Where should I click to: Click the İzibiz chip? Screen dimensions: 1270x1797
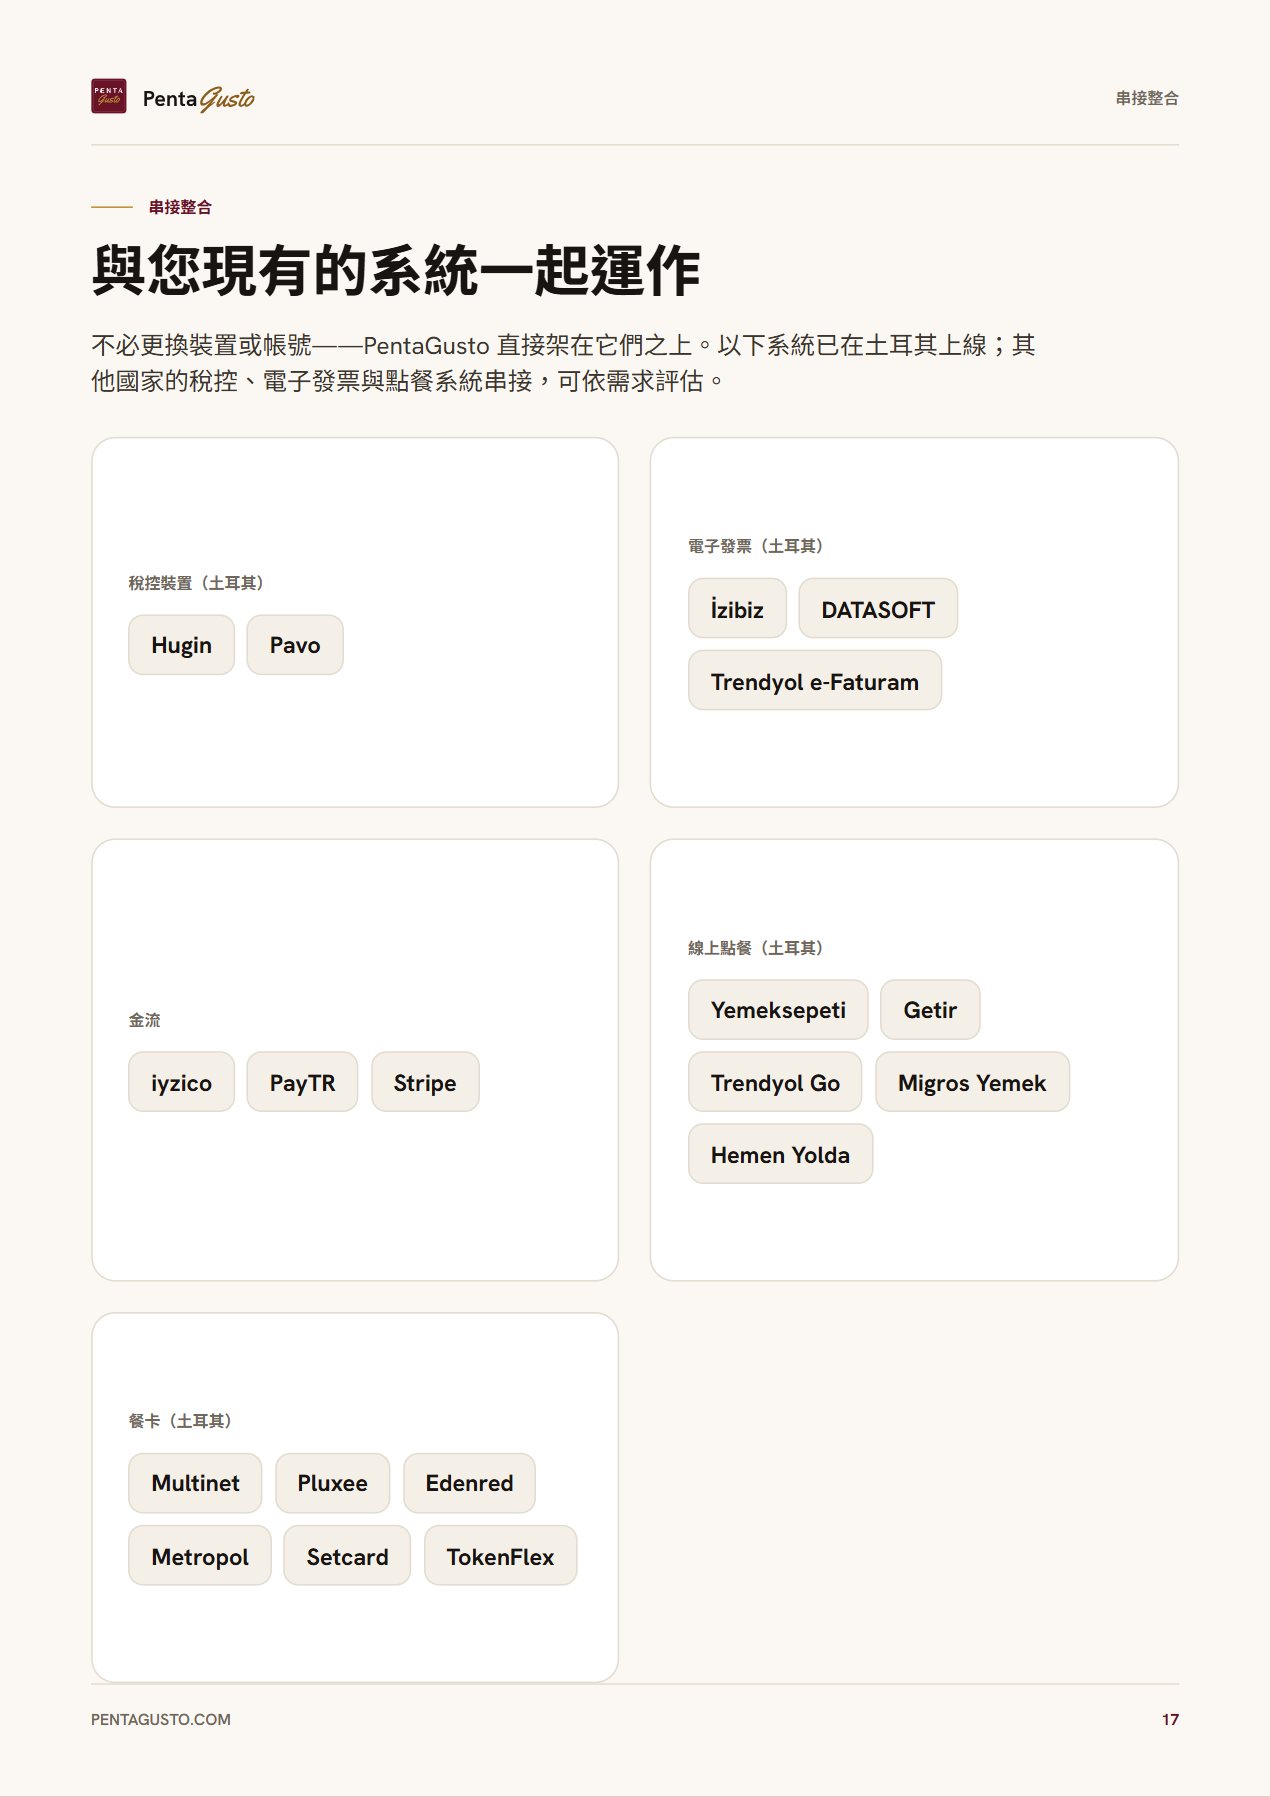737,609
